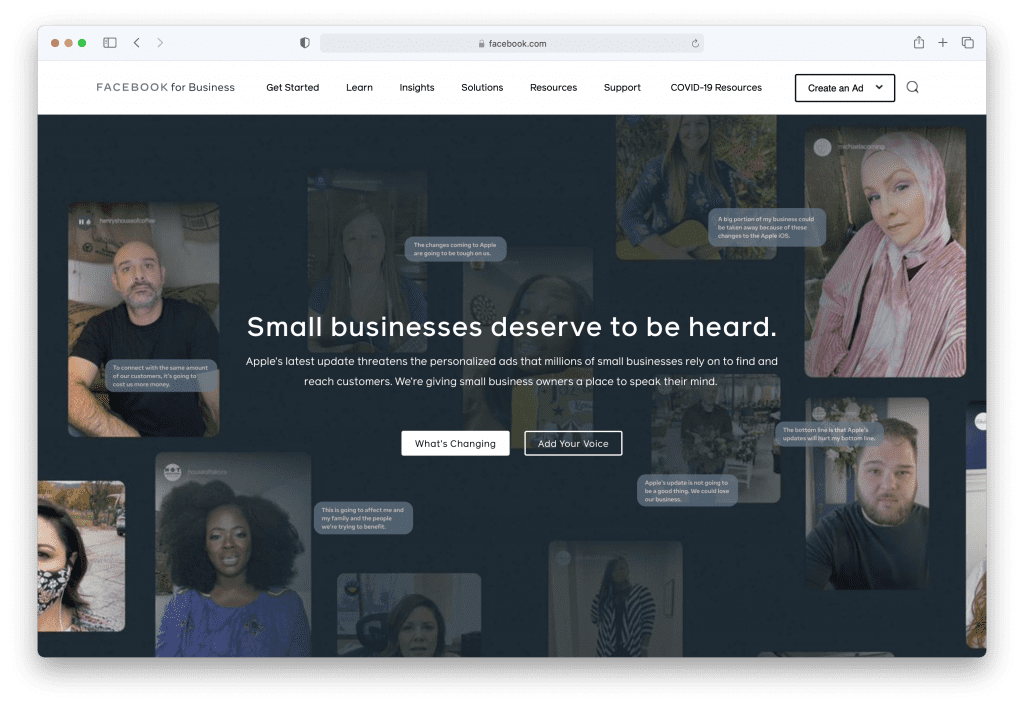Open the video of woman holding guitar
This screenshot has width=1024, height=707.
(x=696, y=187)
